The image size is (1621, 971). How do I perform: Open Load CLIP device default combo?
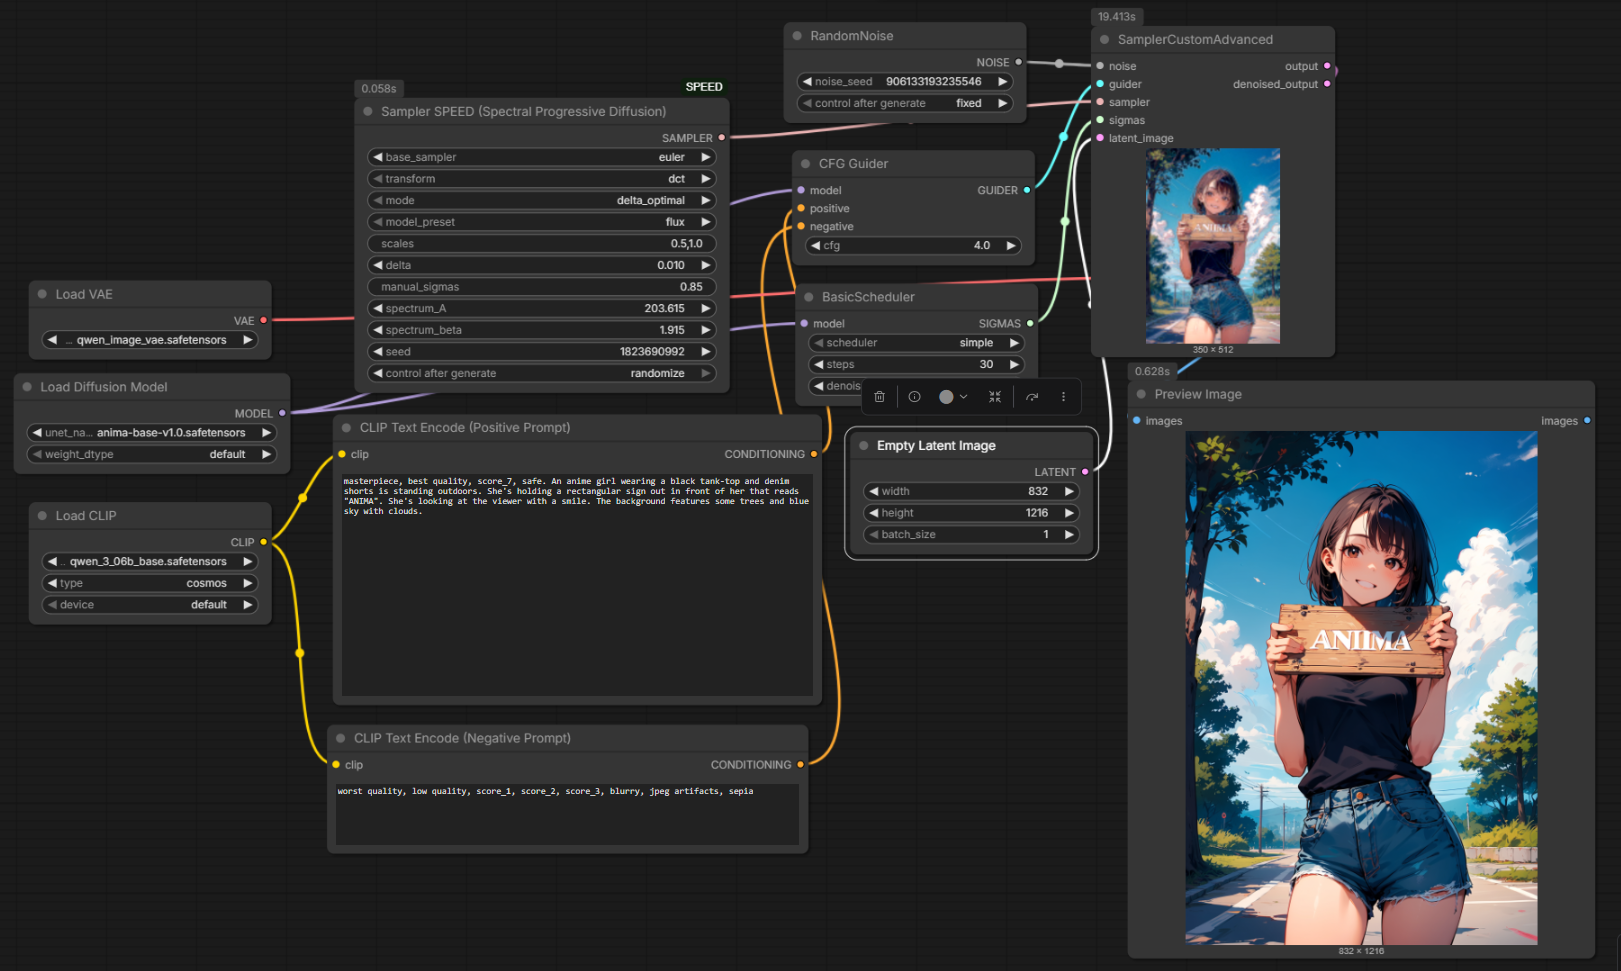pyautogui.click(x=149, y=604)
